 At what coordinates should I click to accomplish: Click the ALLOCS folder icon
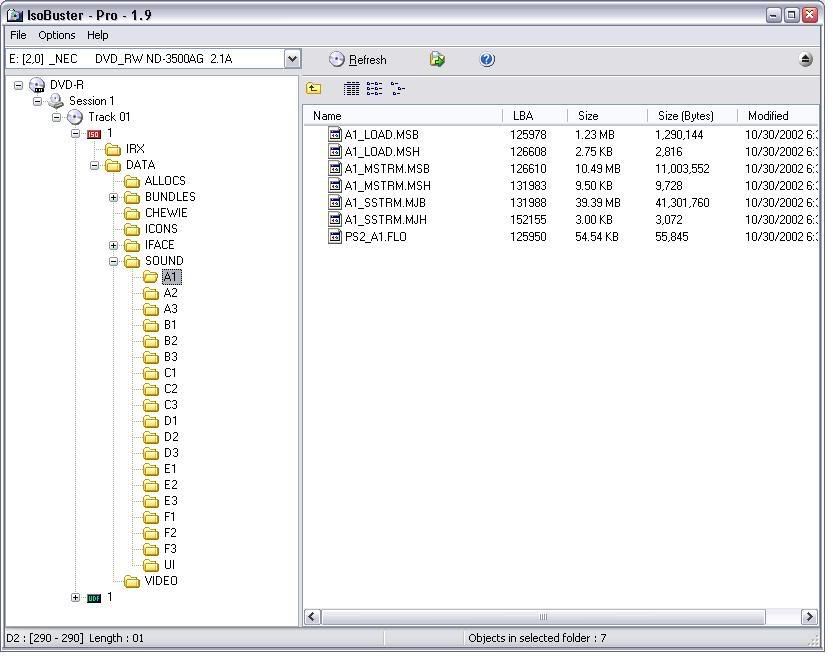click(x=132, y=181)
